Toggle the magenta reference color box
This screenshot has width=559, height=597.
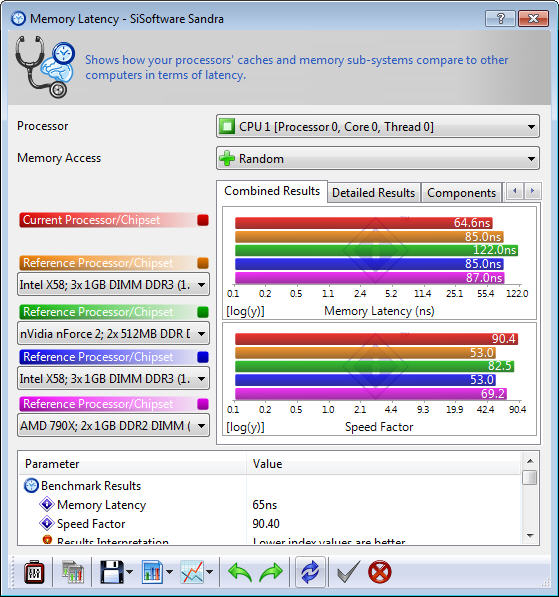203,404
